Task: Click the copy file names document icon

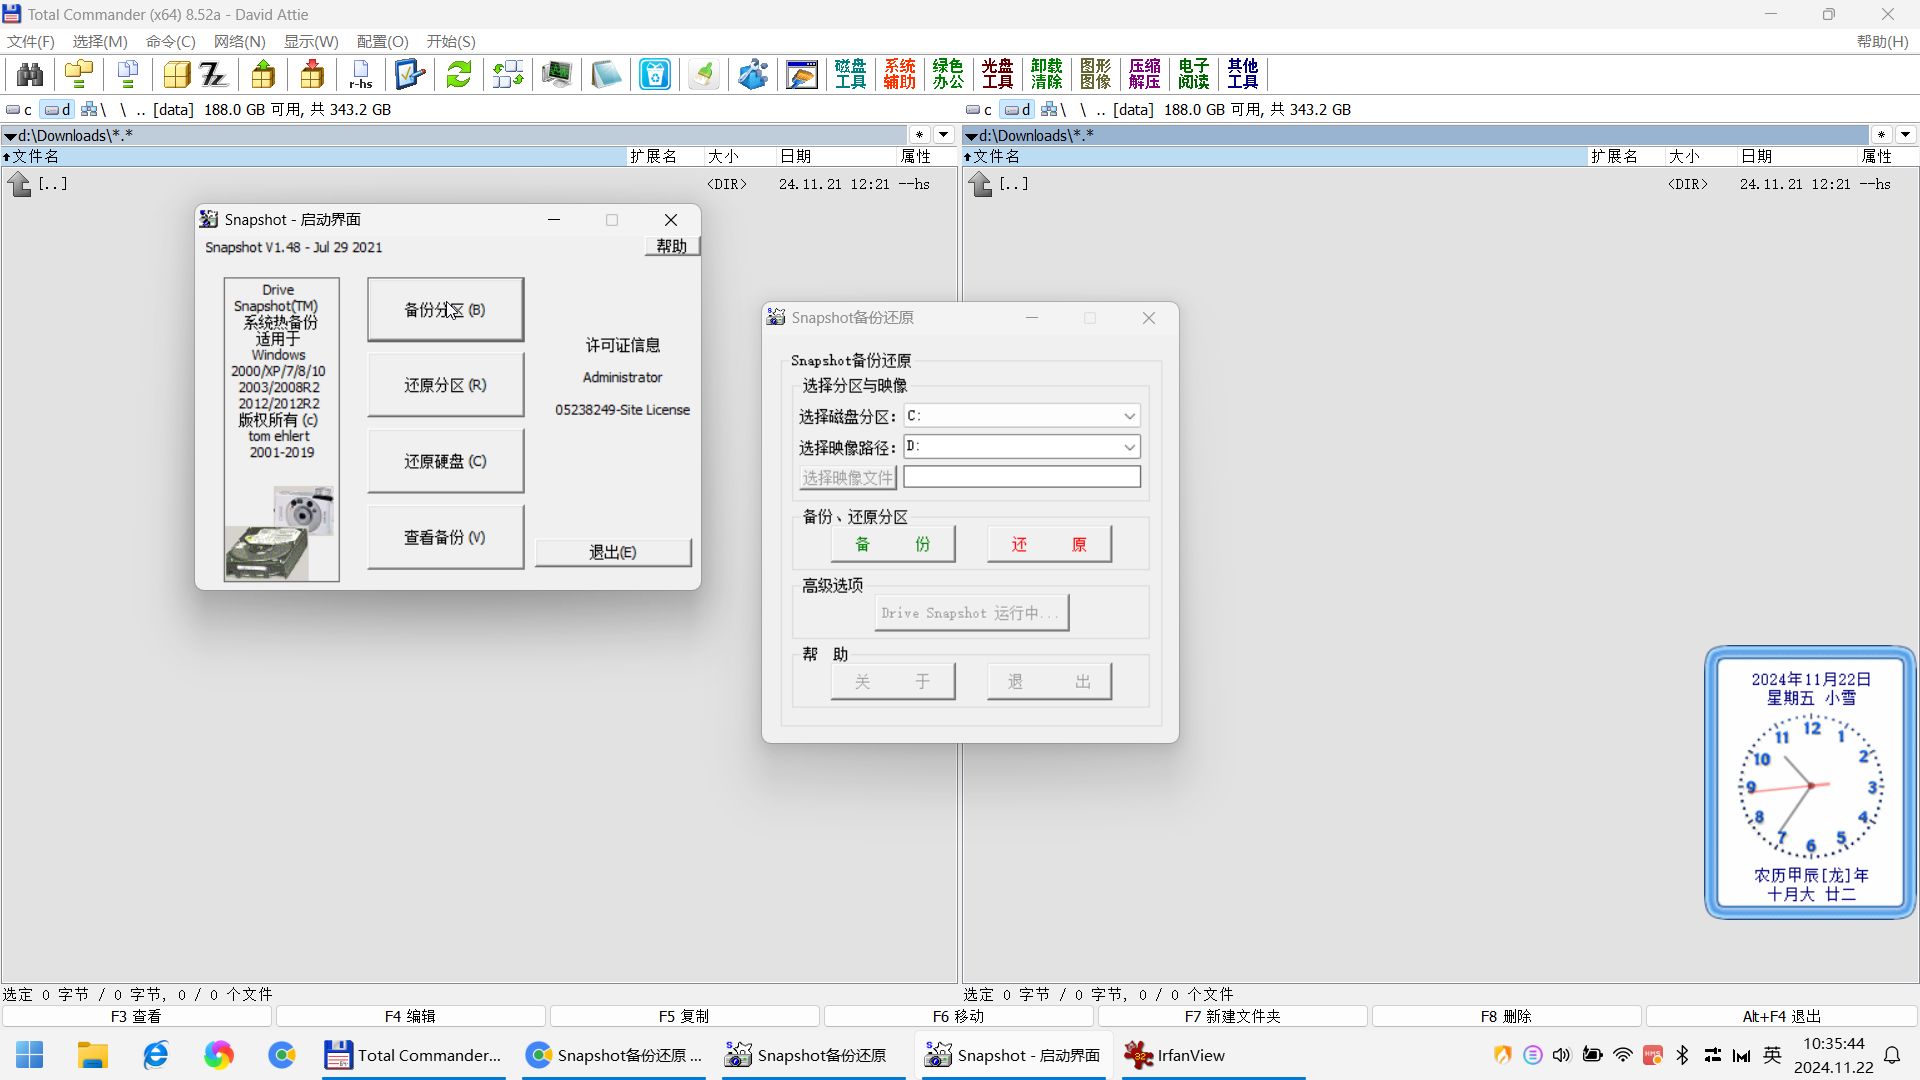Action: click(x=128, y=74)
